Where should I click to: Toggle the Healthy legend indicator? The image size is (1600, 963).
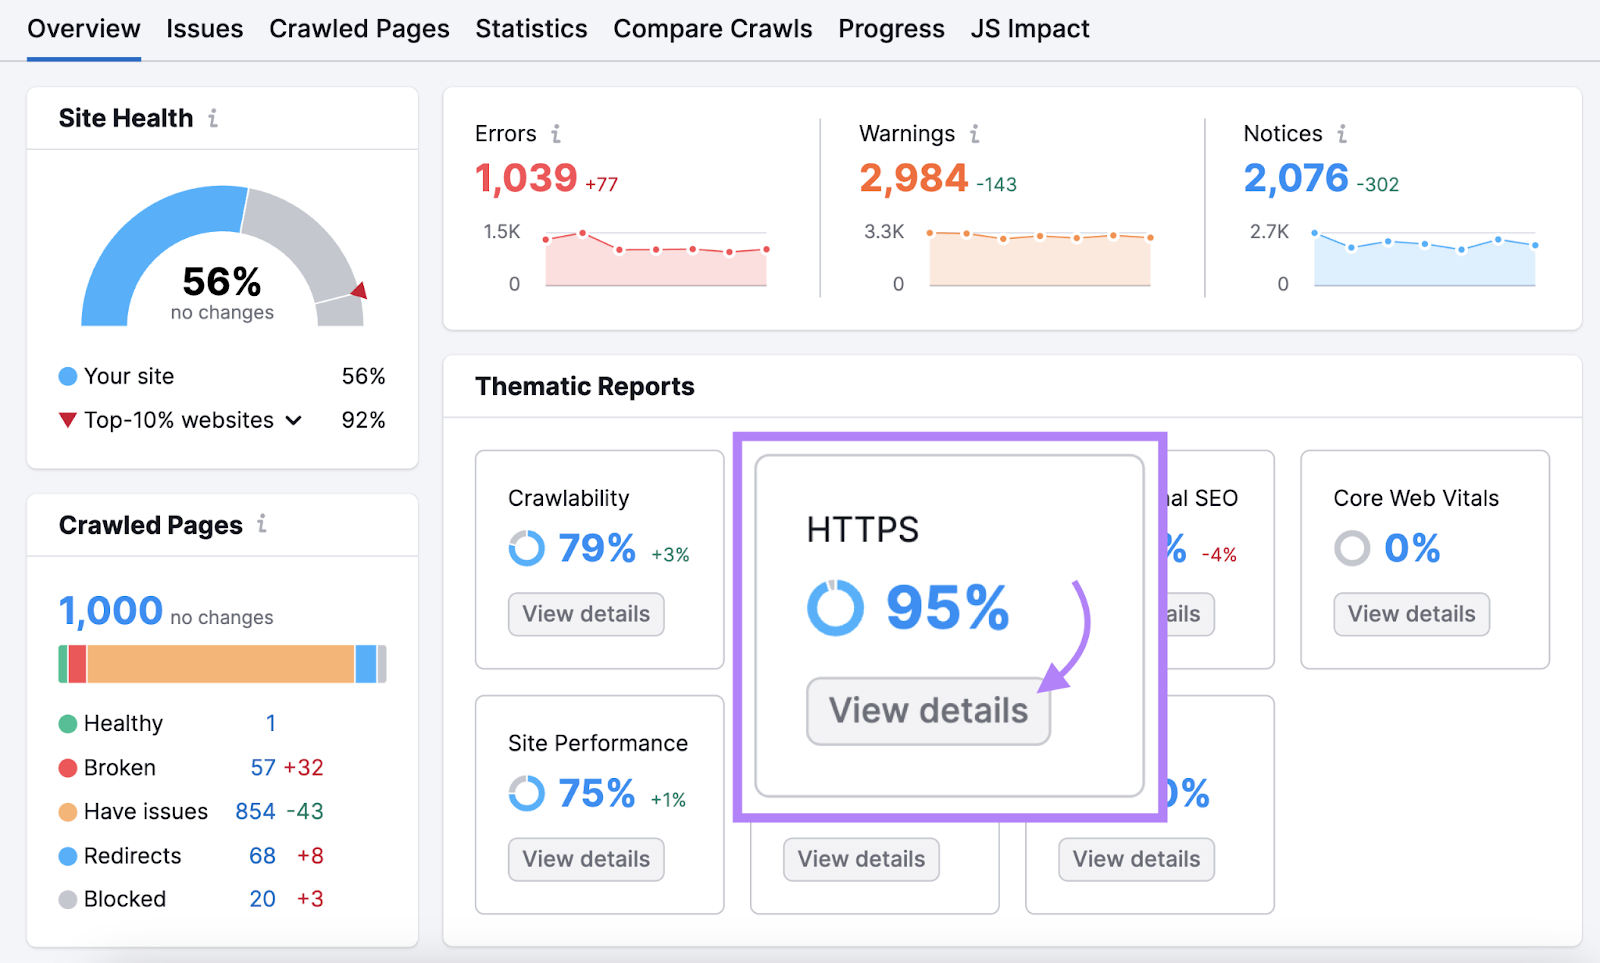67,722
